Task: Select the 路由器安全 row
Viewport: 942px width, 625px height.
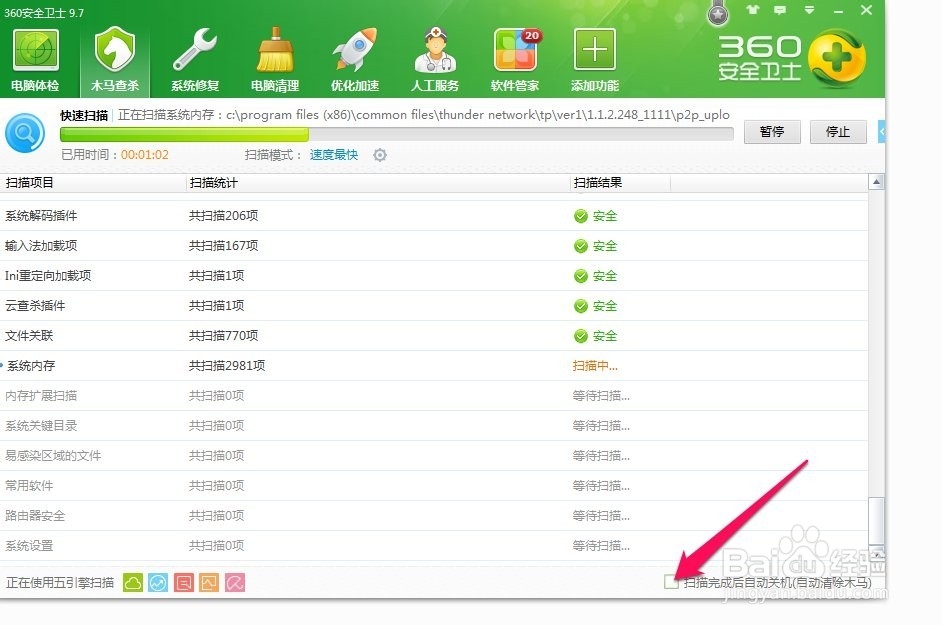Action: pos(434,516)
